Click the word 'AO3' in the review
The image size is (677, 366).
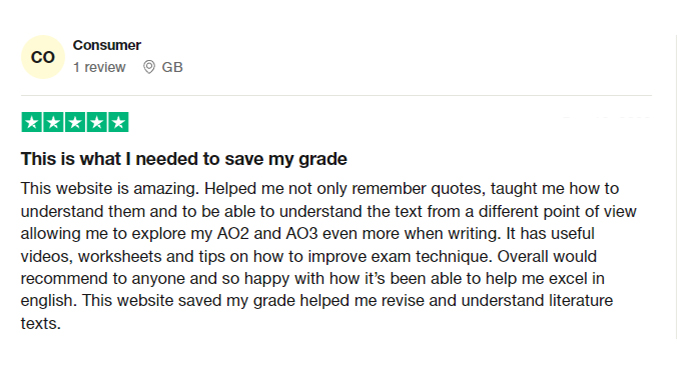302,233
